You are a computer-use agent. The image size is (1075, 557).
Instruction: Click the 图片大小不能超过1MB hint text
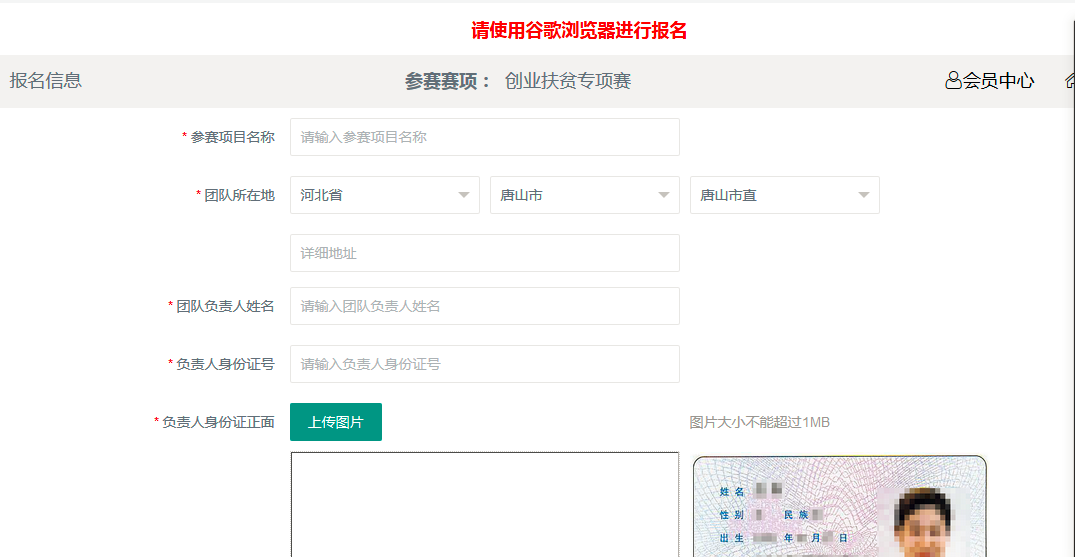[759, 422]
